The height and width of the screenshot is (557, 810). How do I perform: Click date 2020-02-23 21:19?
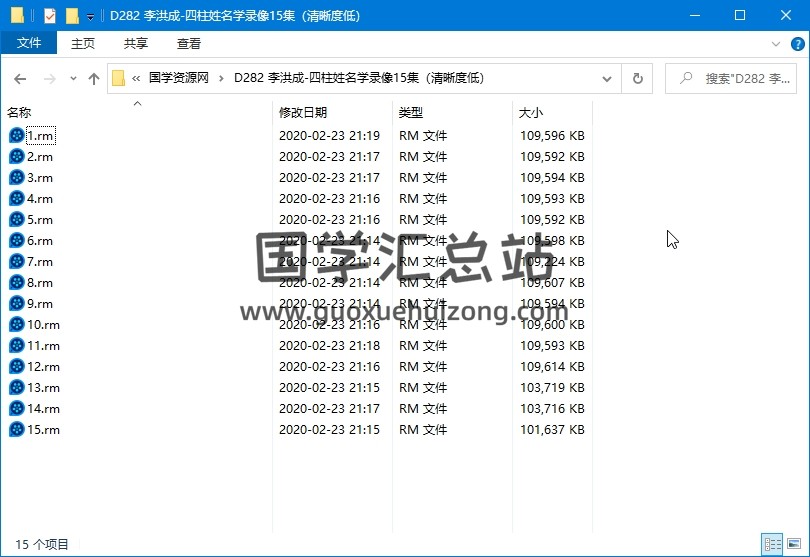tap(330, 135)
